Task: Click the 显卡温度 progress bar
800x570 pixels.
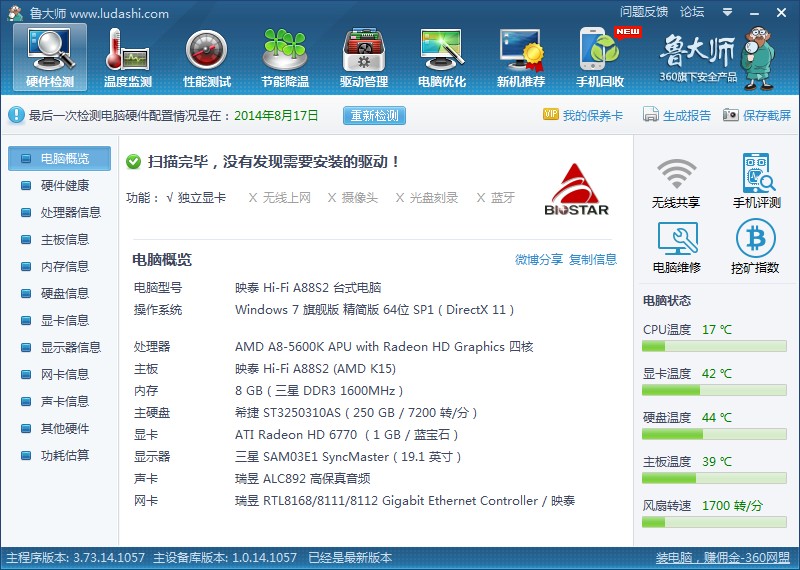Action: [x=714, y=391]
